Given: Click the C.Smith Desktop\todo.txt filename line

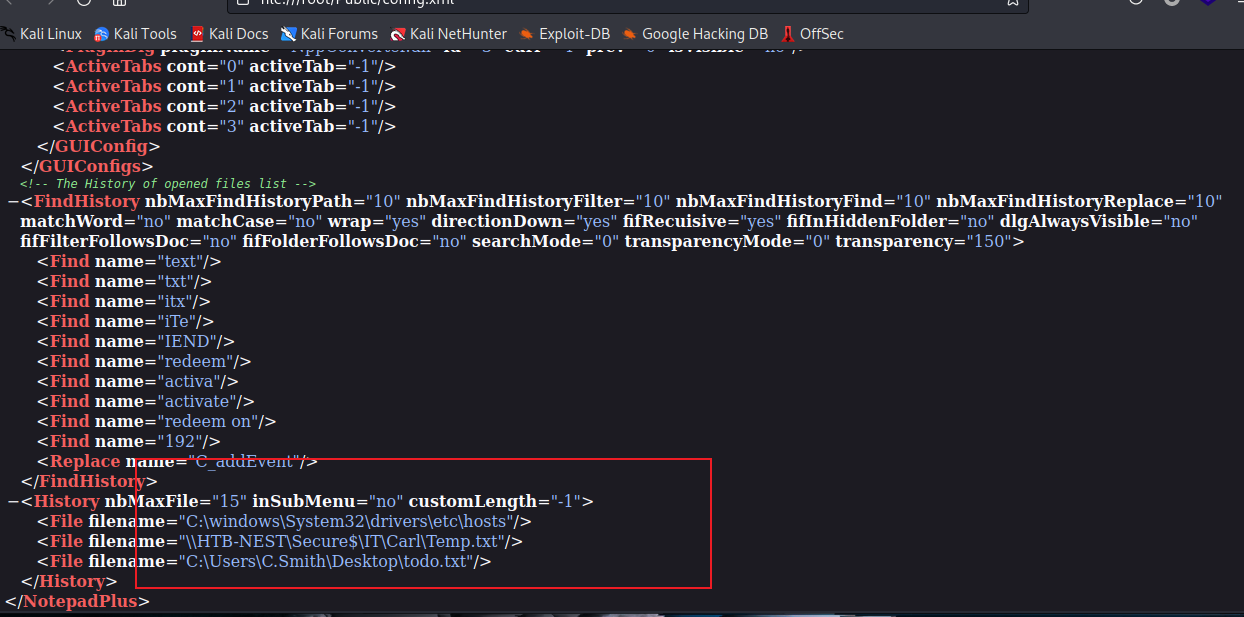Looking at the screenshot, I should point(264,561).
